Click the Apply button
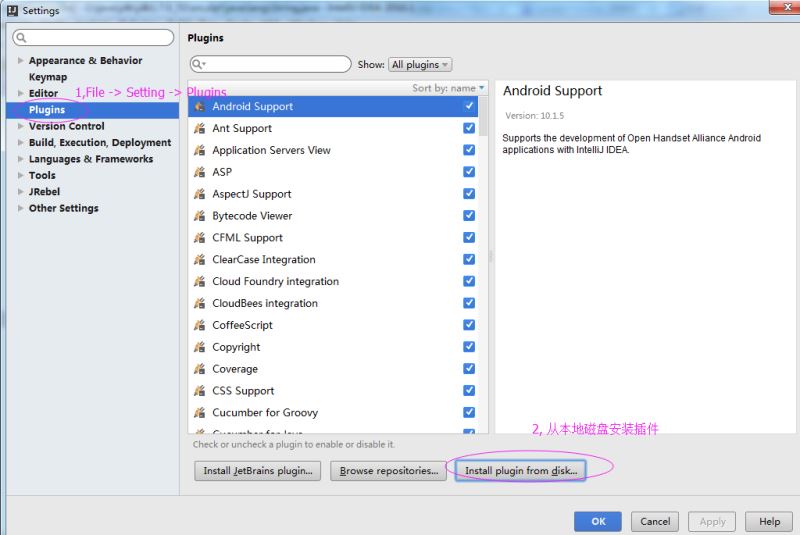 (x=712, y=521)
